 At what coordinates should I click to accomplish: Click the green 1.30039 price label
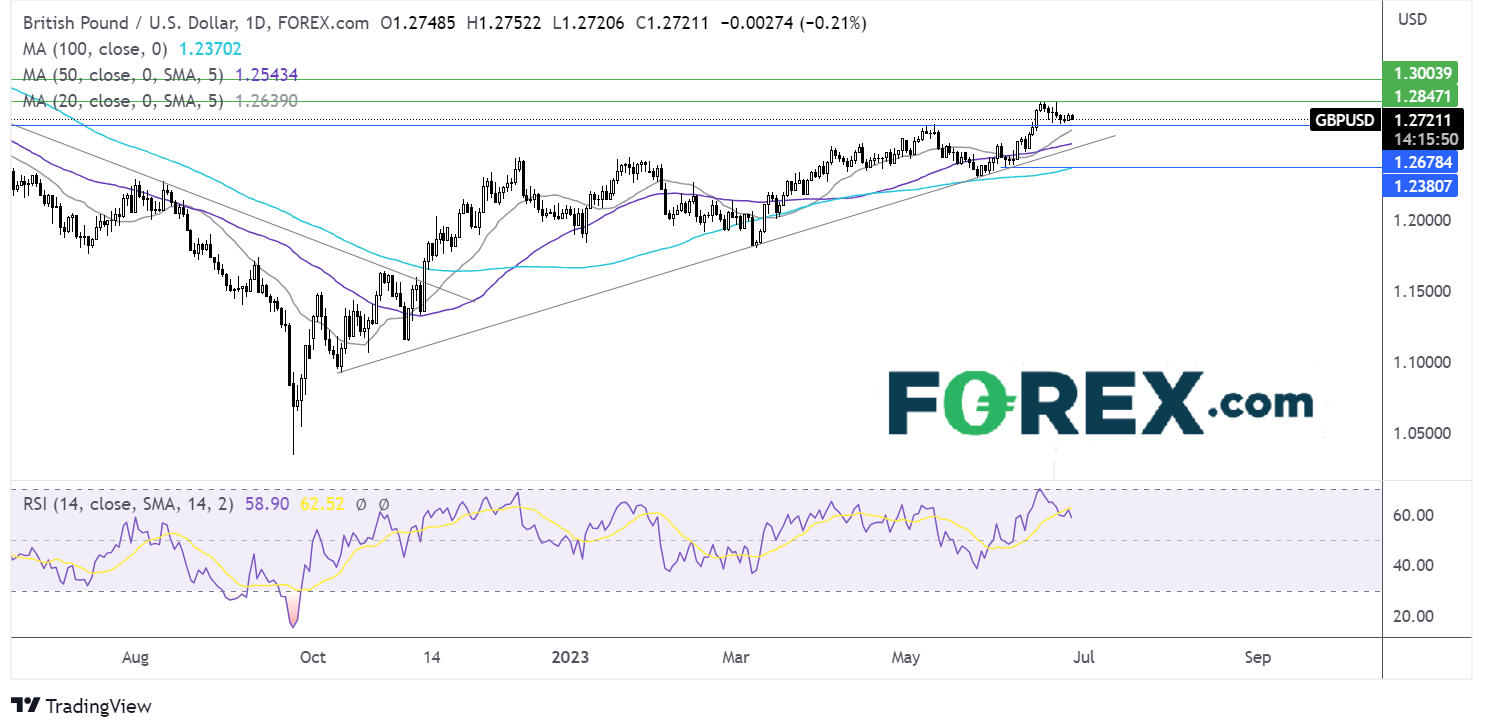point(1422,72)
